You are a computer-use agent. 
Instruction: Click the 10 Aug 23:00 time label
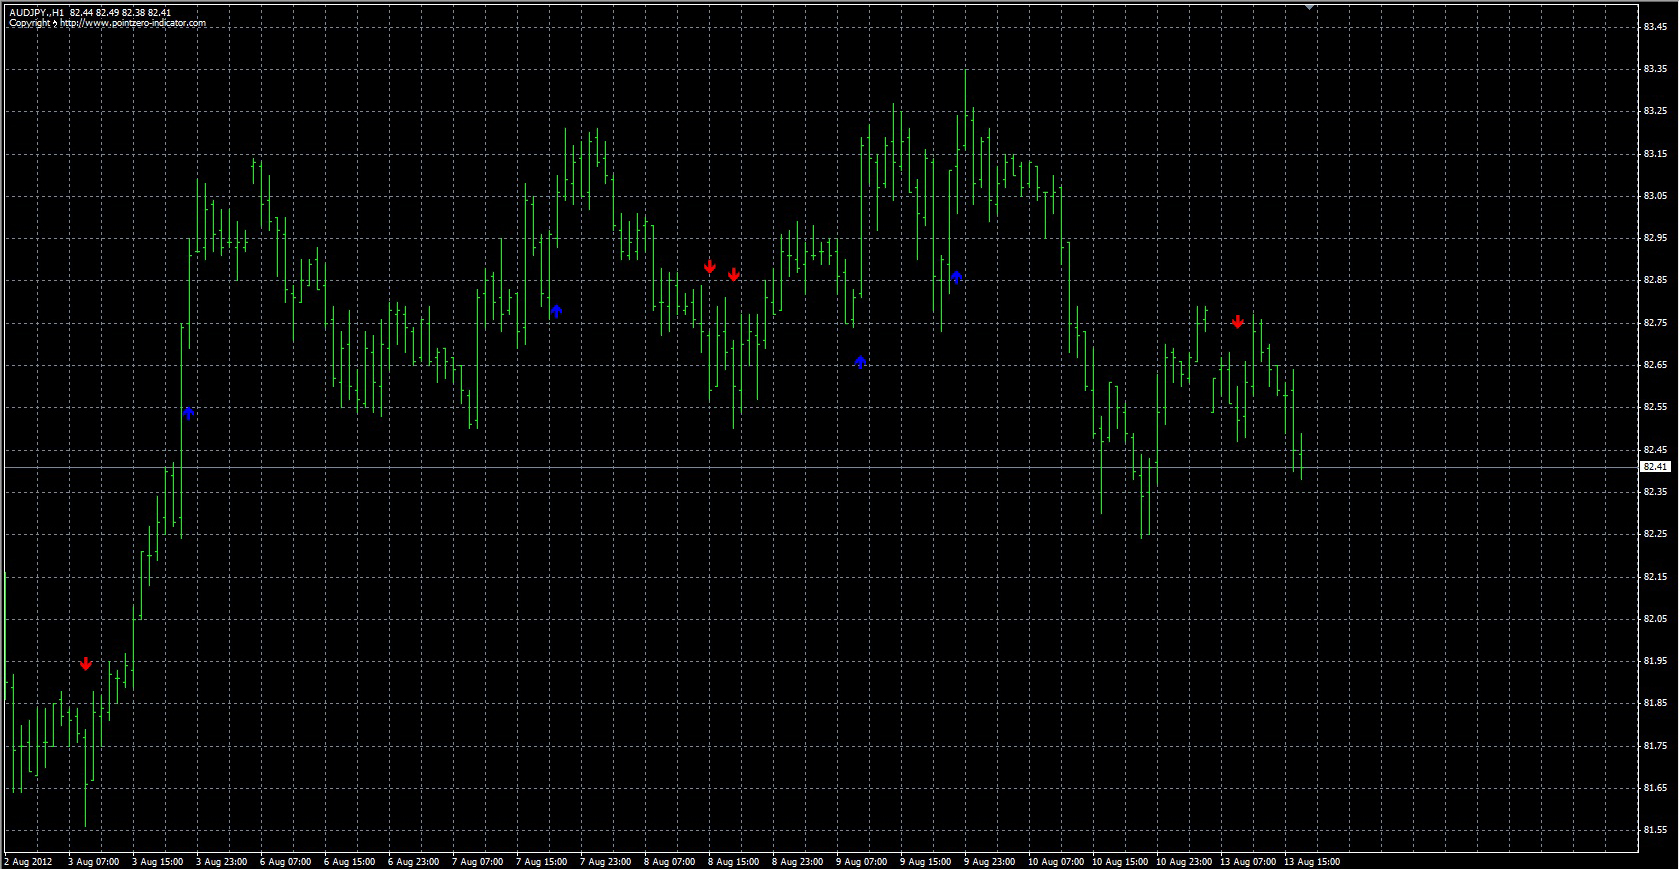click(x=1184, y=861)
